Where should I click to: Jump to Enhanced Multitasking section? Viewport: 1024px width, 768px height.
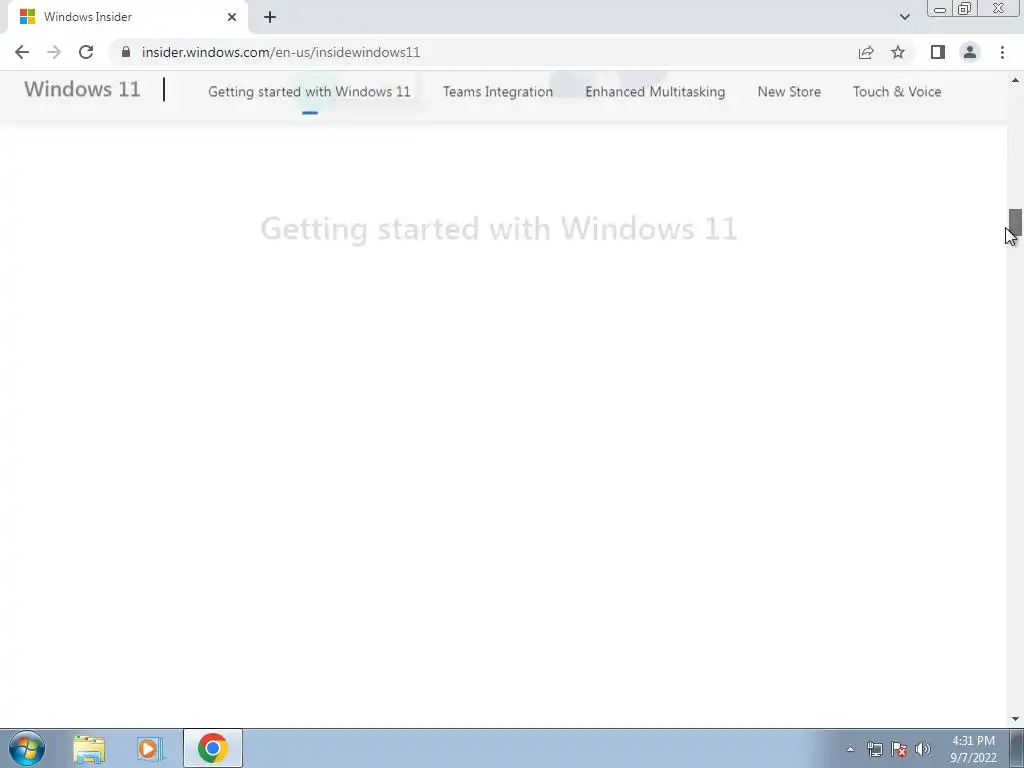(x=655, y=92)
